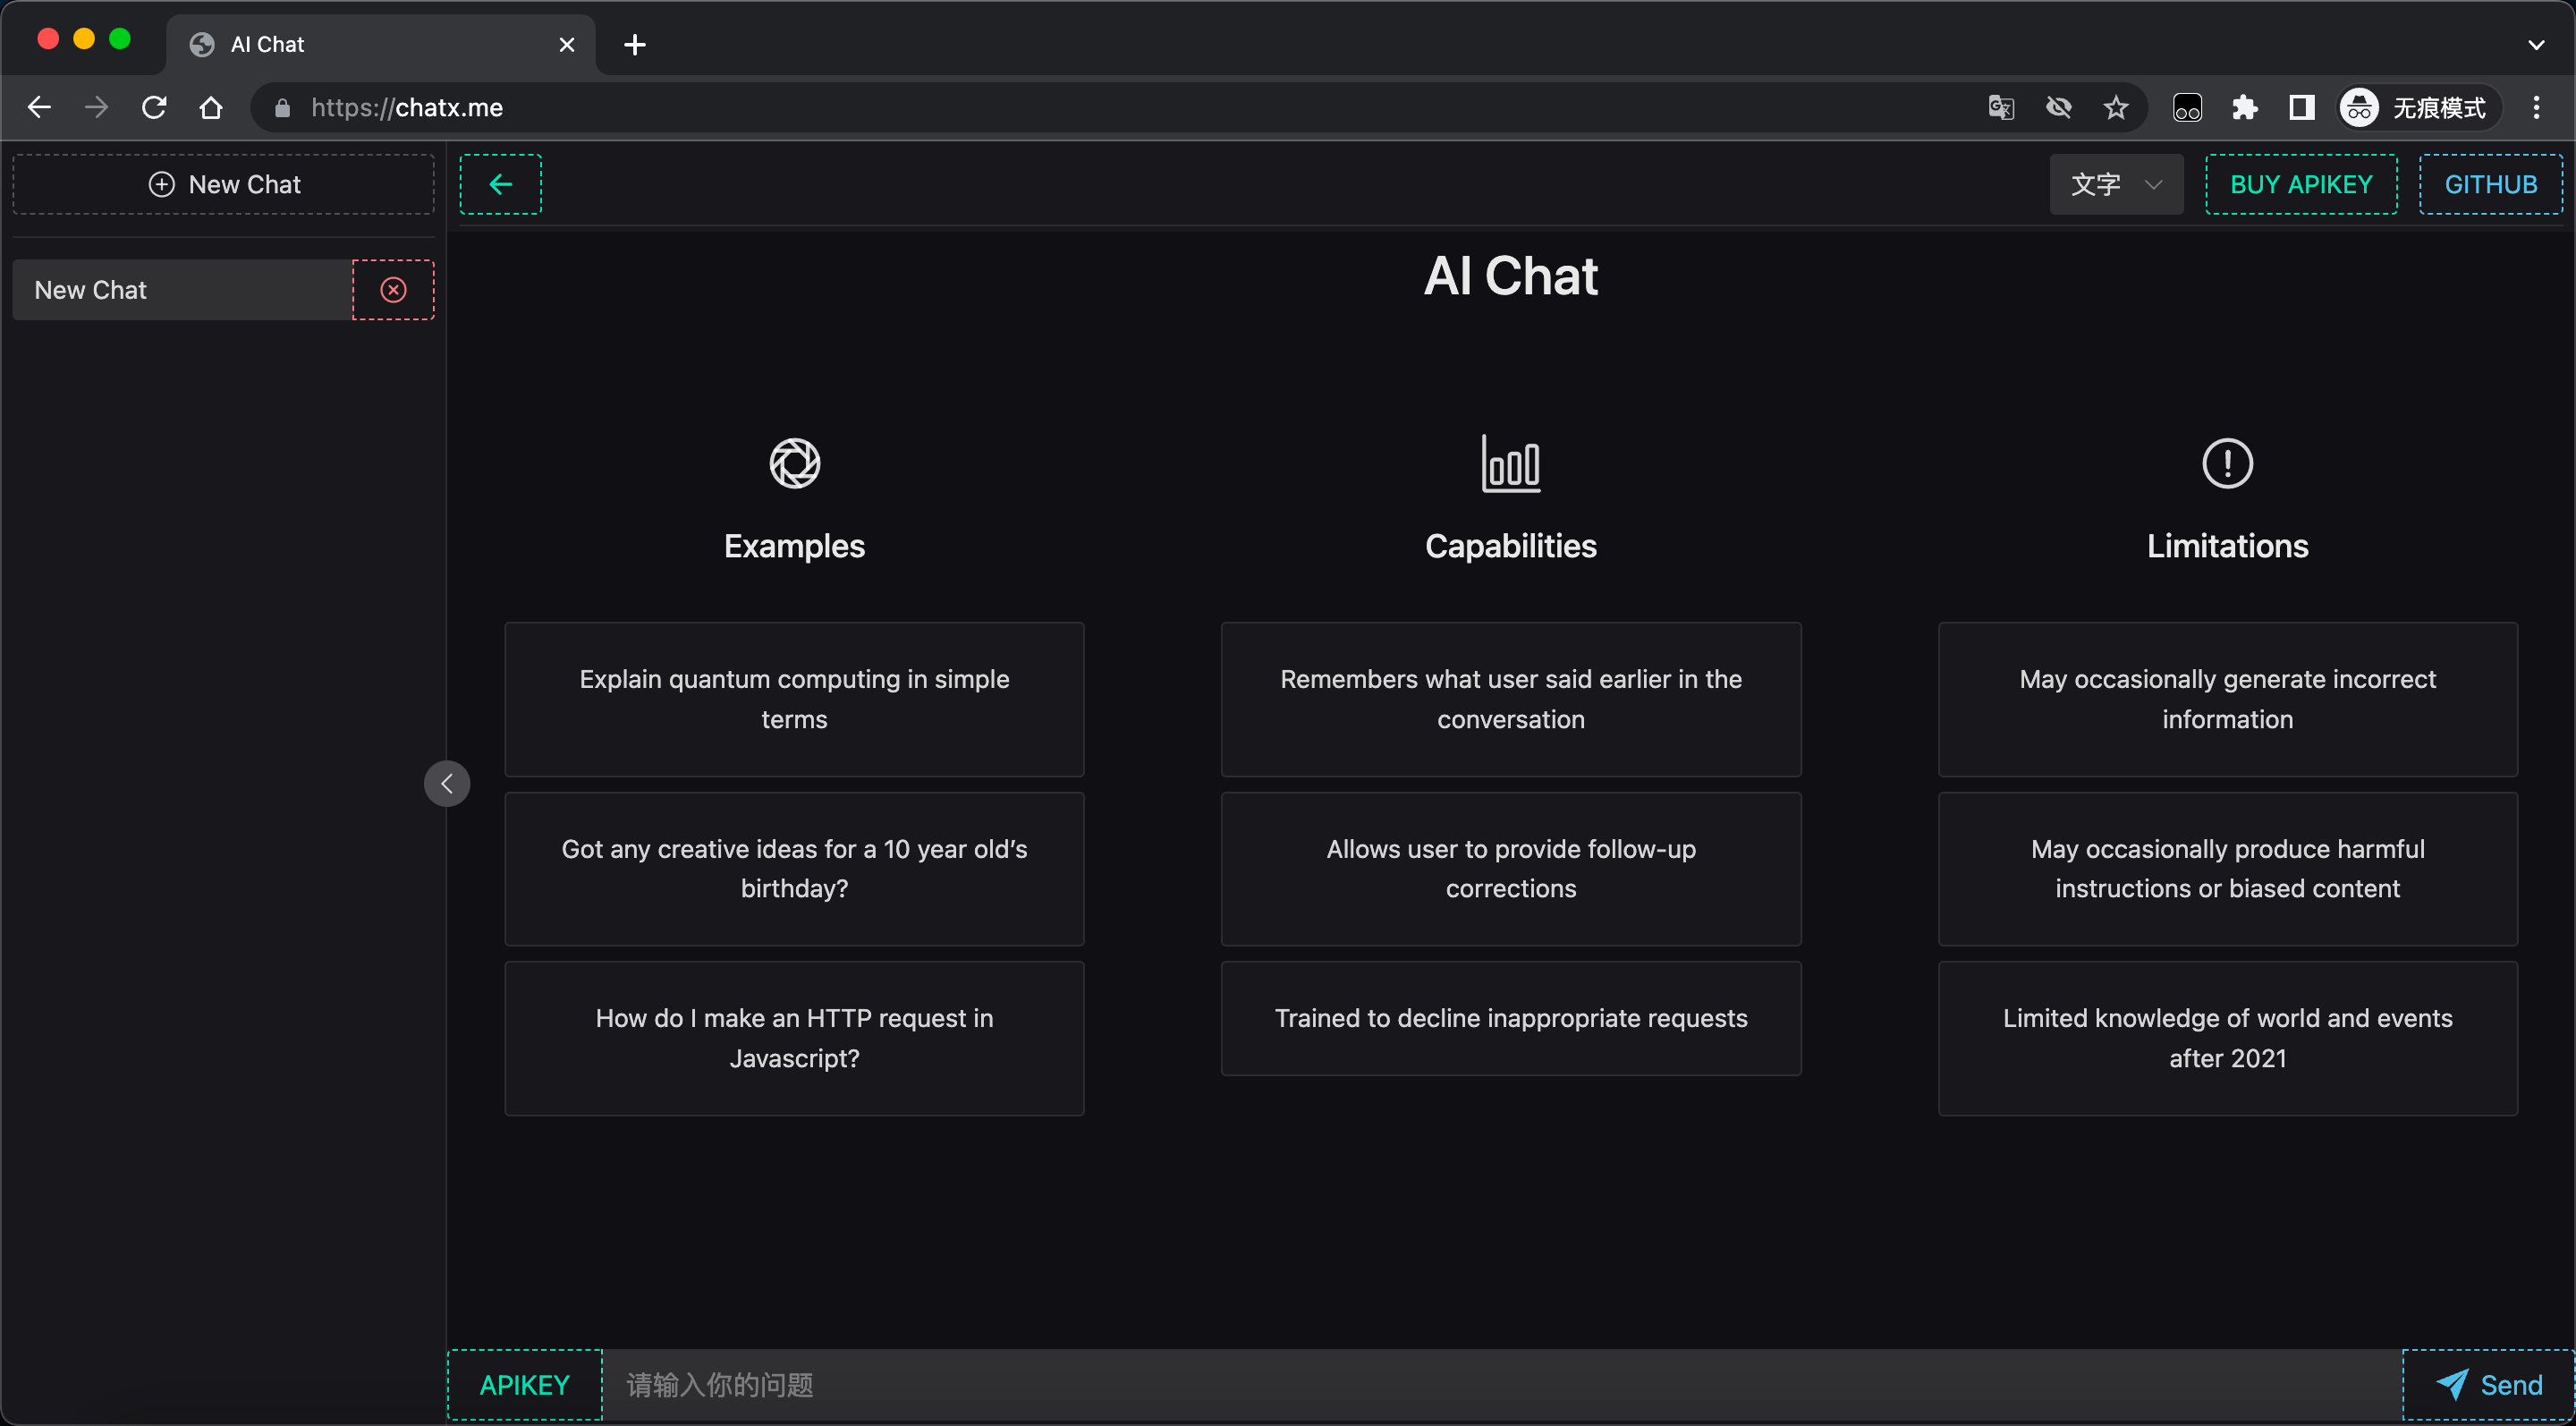Click BUY APIKEY button
This screenshot has width=2576, height=1426.
pos(2301,182)
